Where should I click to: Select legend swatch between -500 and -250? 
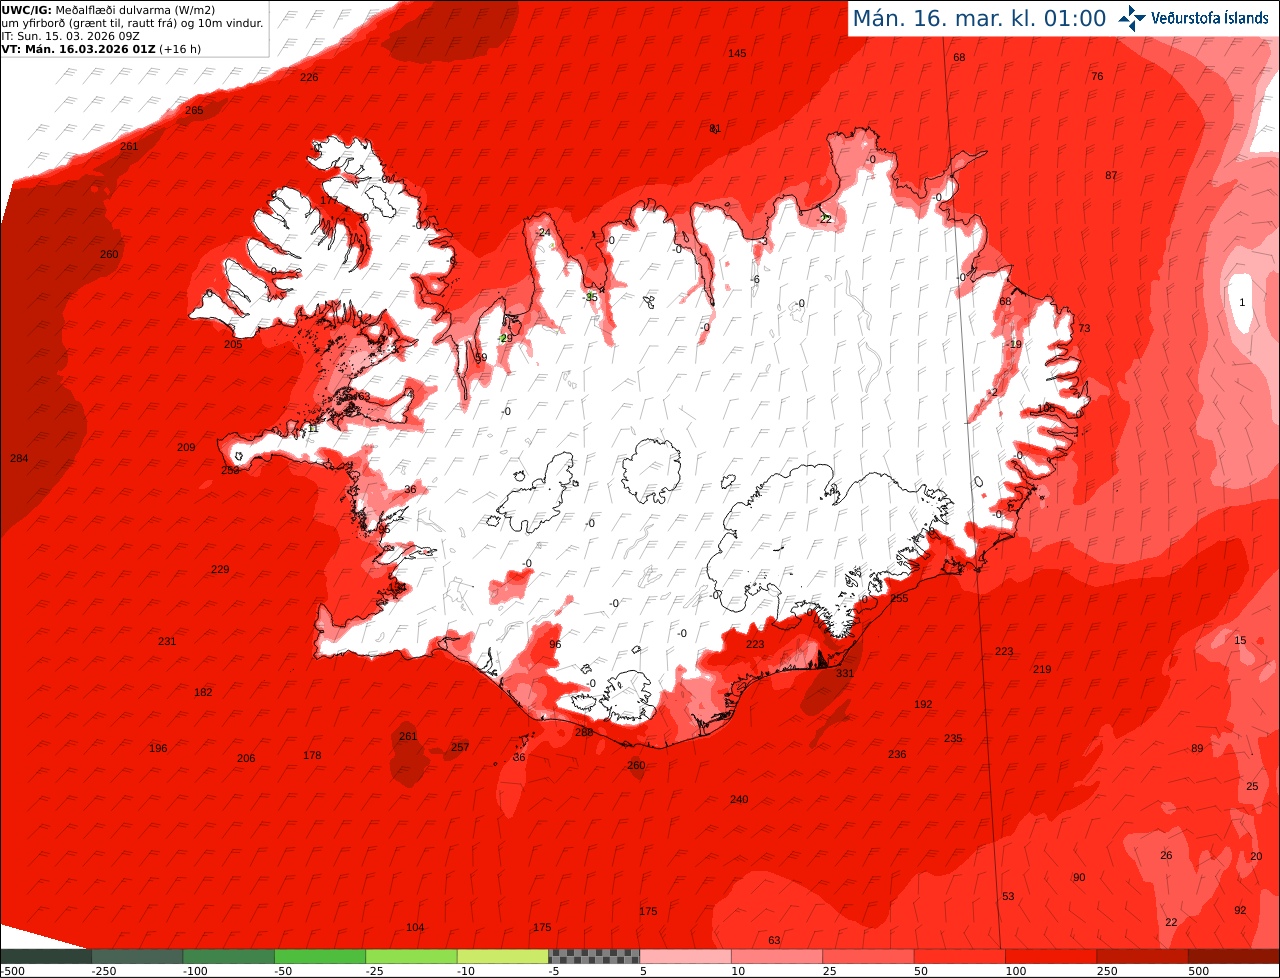[x=46, y=956]
